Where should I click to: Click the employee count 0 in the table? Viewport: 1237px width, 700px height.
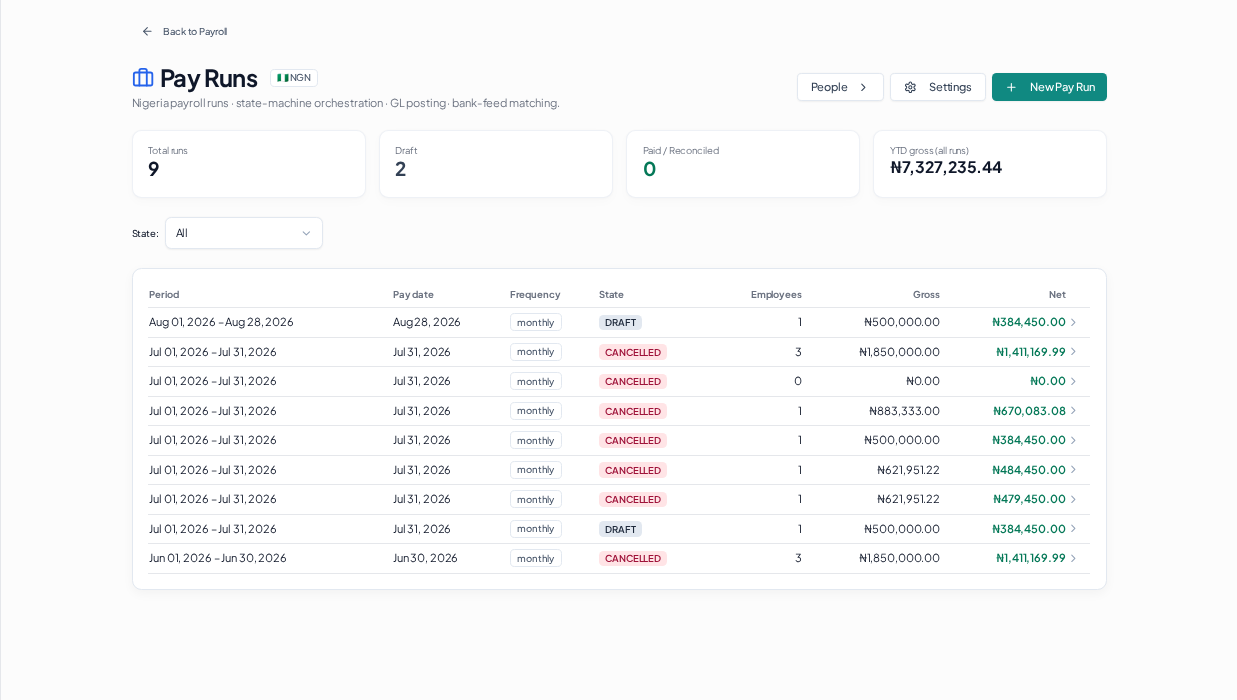pos(798,381)
